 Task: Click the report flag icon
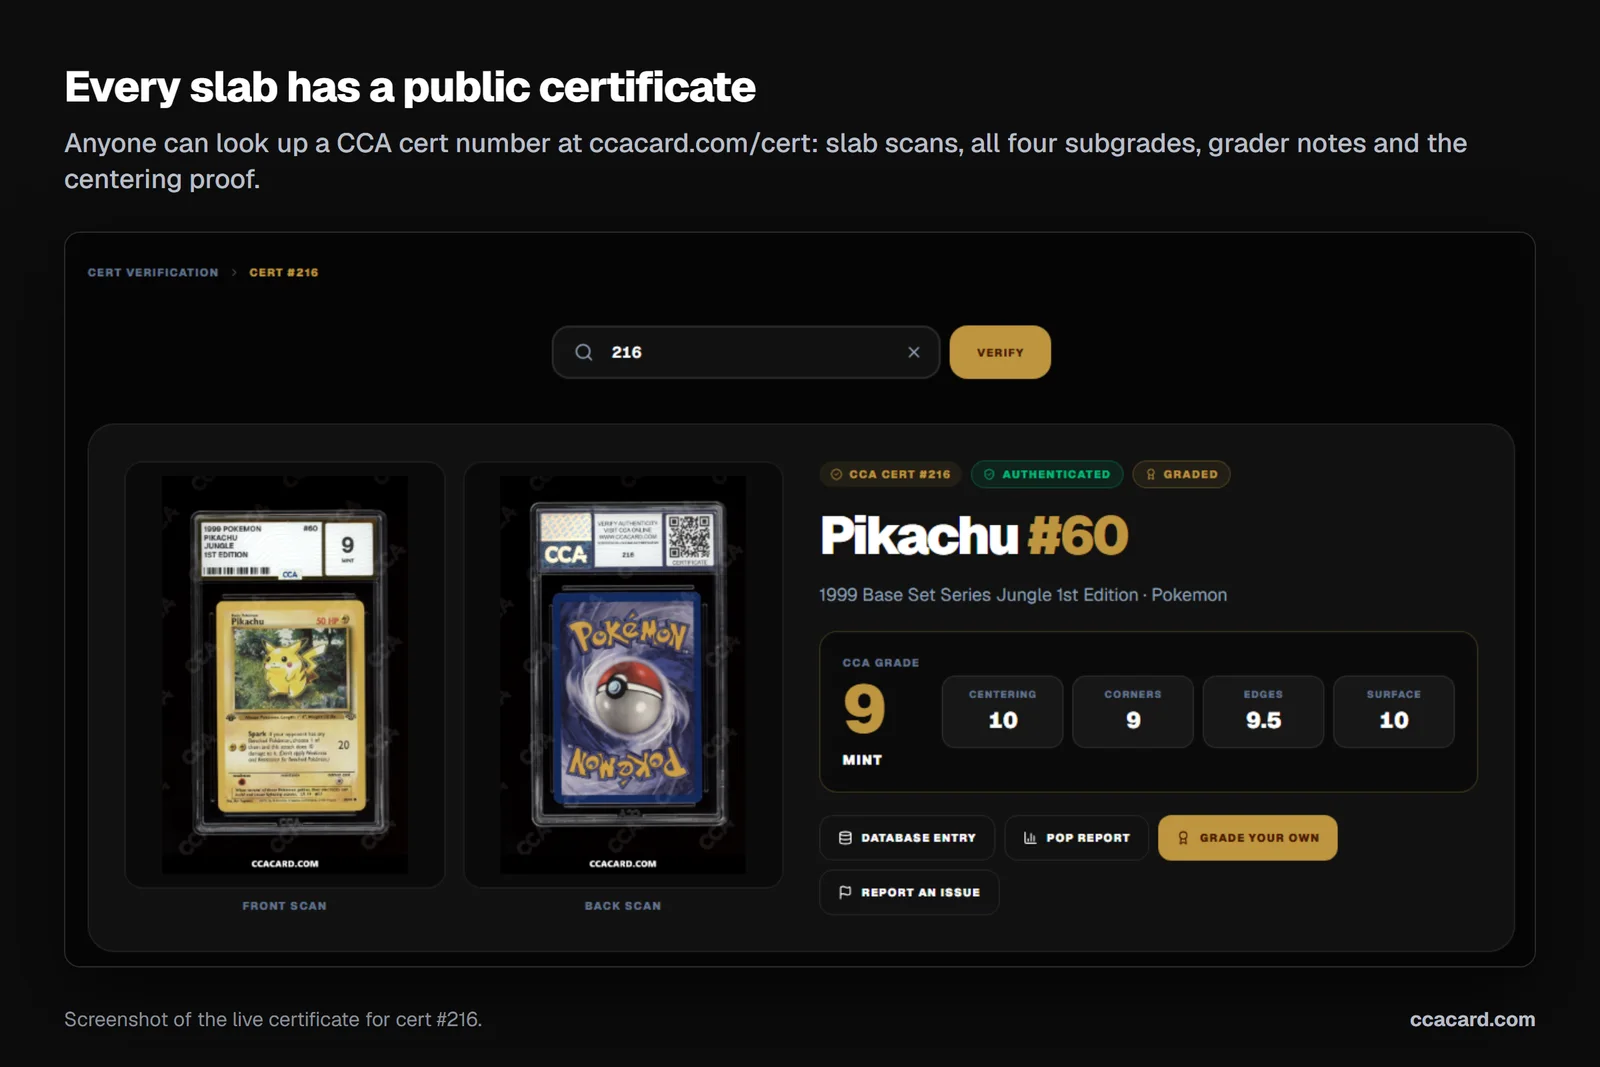click(x=845, y=892)
